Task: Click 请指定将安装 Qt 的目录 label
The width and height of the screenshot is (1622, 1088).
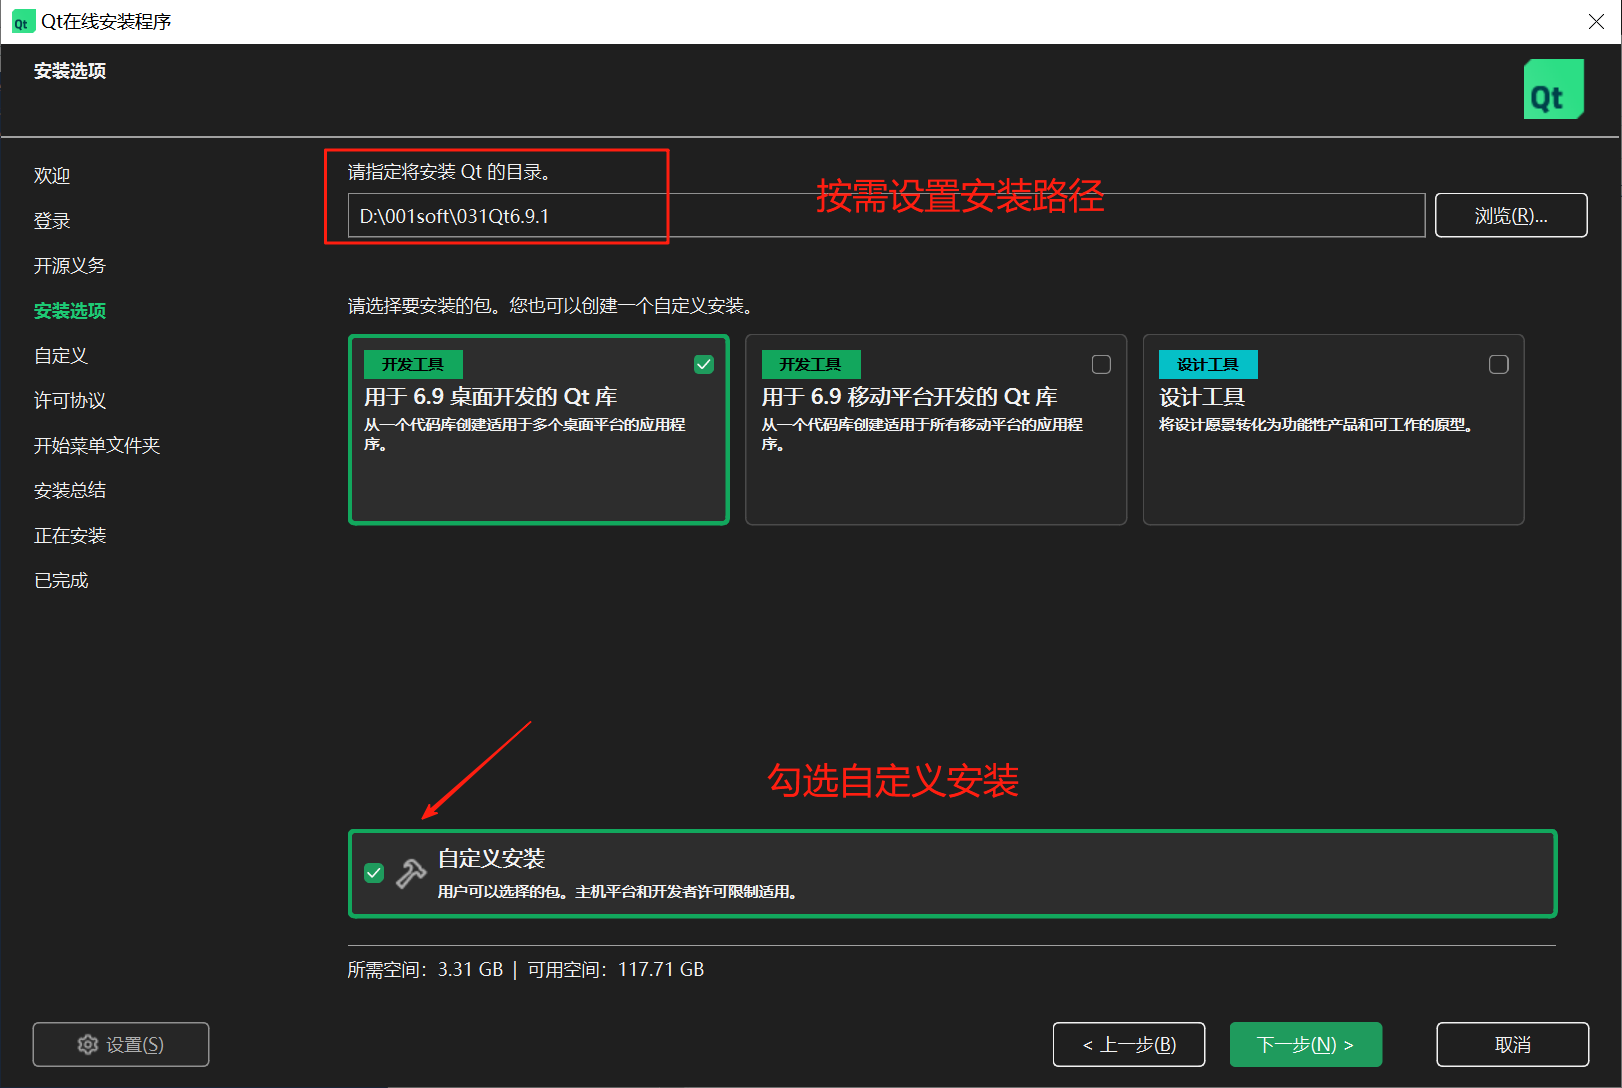Action: pyautogui.click(x=449, y=172)
